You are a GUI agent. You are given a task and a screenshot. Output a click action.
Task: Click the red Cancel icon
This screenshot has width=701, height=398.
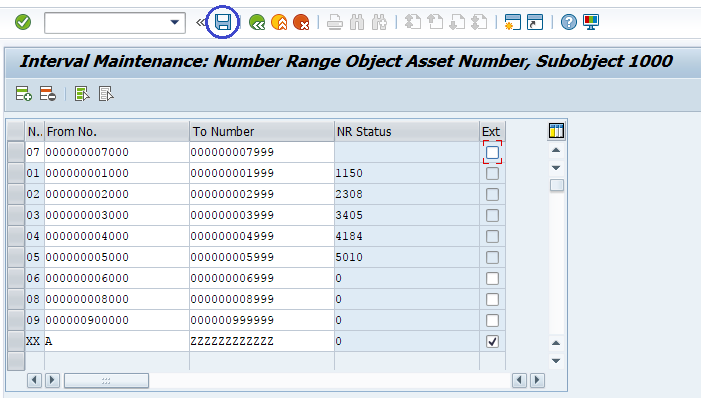301,22
